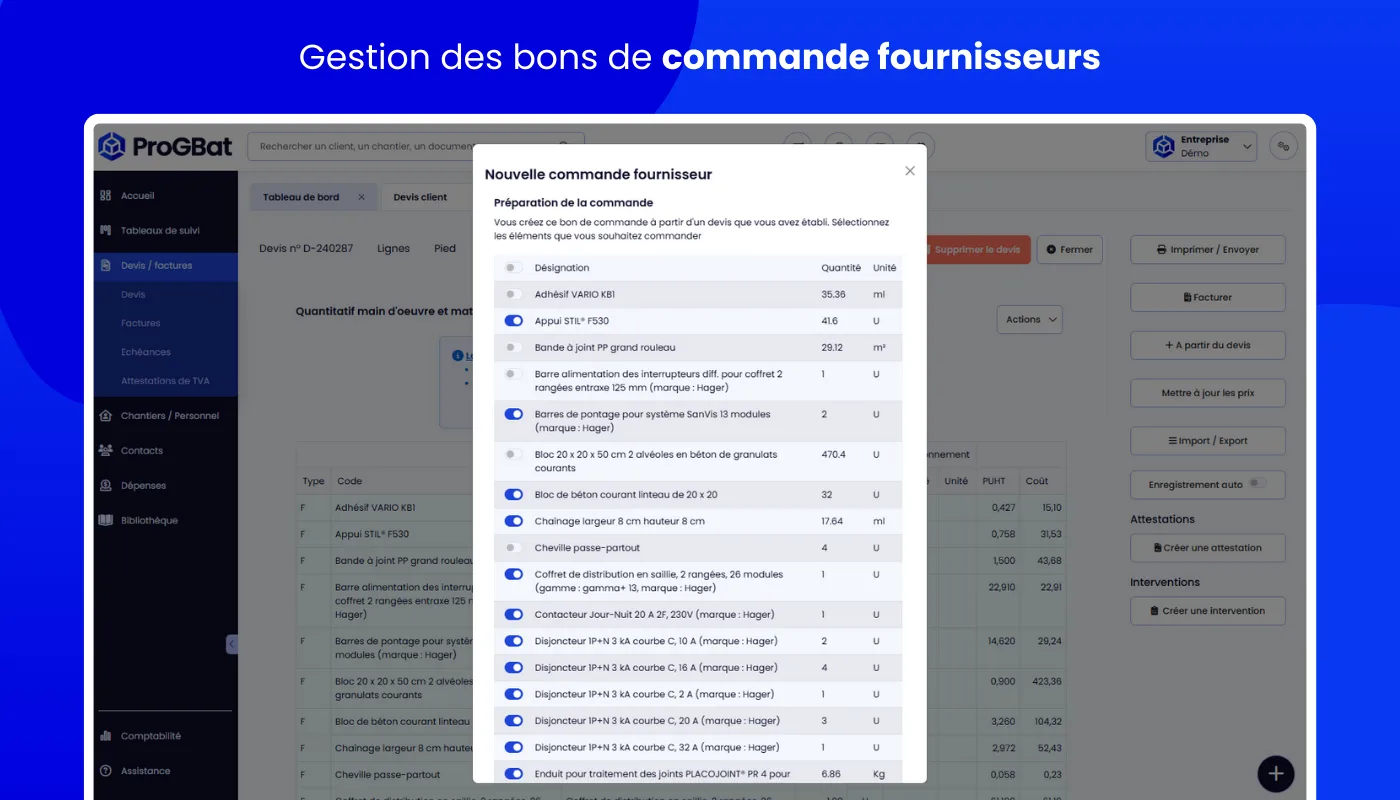Click the Imprimer / Envoyer button

(x=1208, y=249)
